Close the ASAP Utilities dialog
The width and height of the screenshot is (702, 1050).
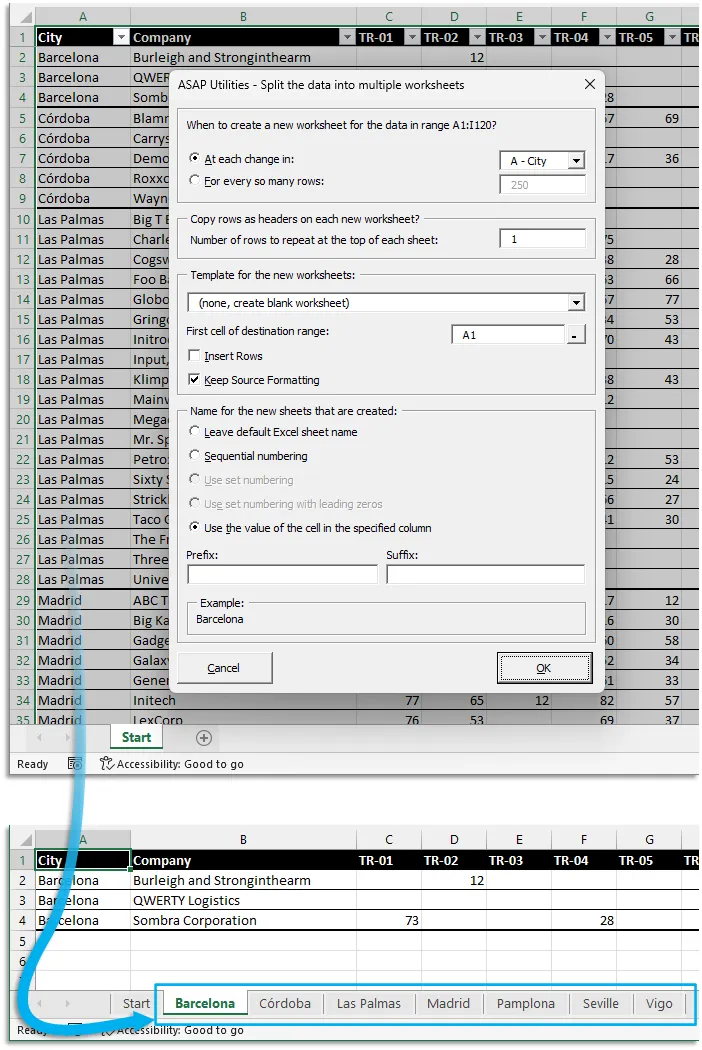pos(589,84)
